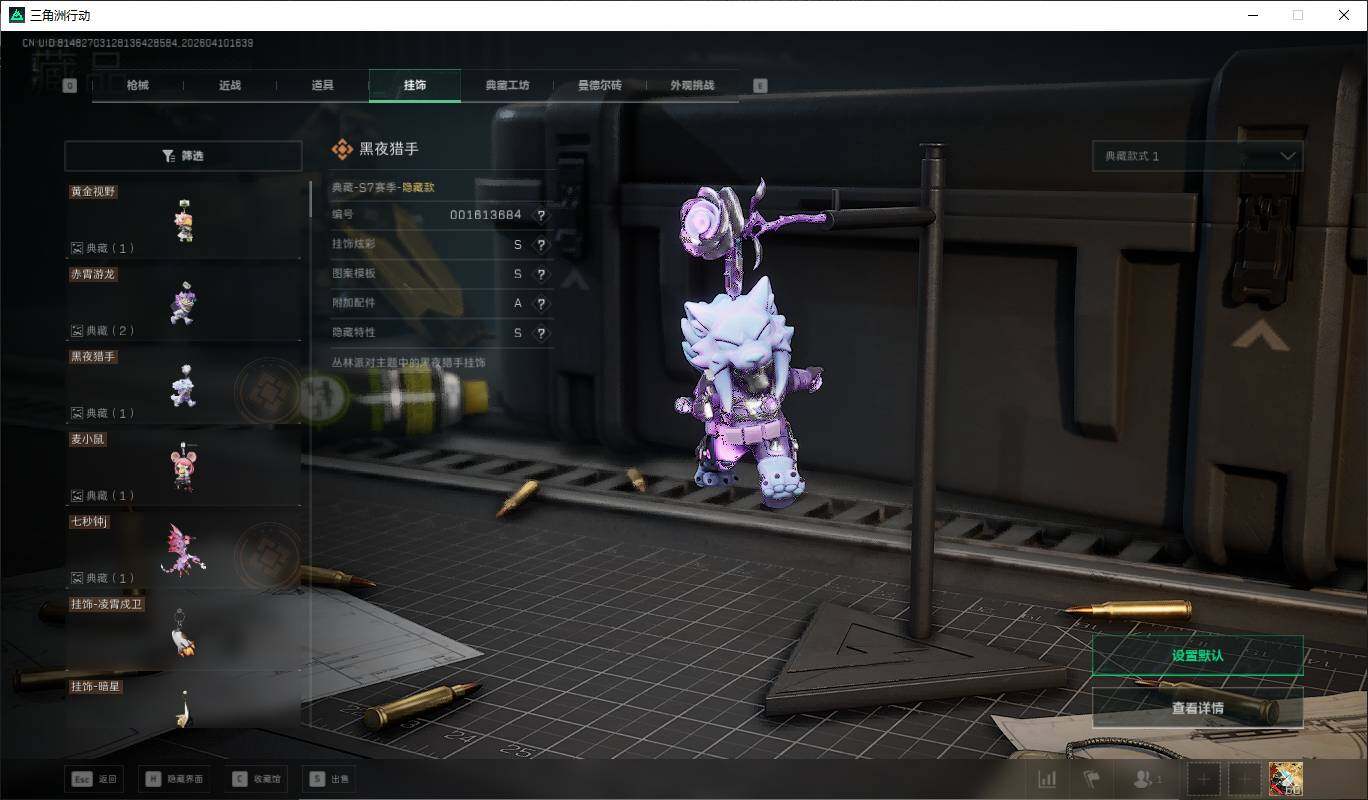1368x800 pixels.
Task: Open the 外观挑战 tab
Action: point(692,86)
